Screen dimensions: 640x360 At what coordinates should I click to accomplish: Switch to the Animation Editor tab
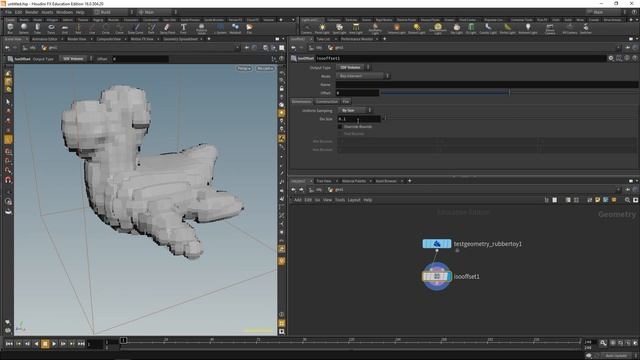pos(44,39)
